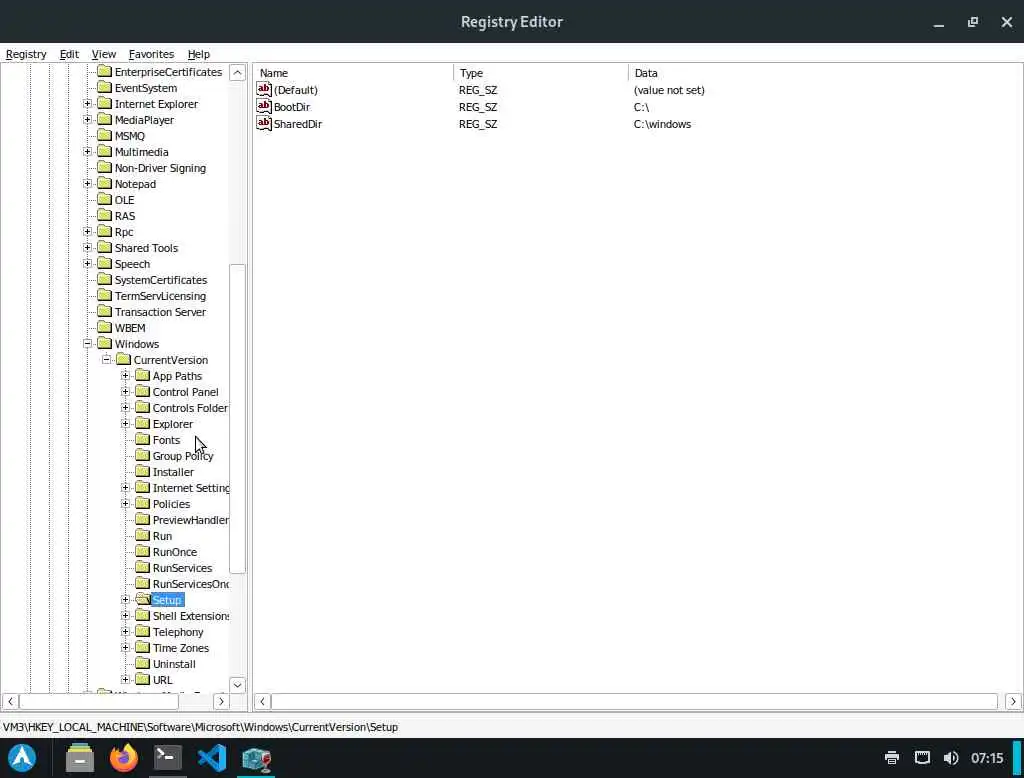The image size is (1024, 778).
Task: Click the SharedDir string value icon
Action: pos(264,123)
